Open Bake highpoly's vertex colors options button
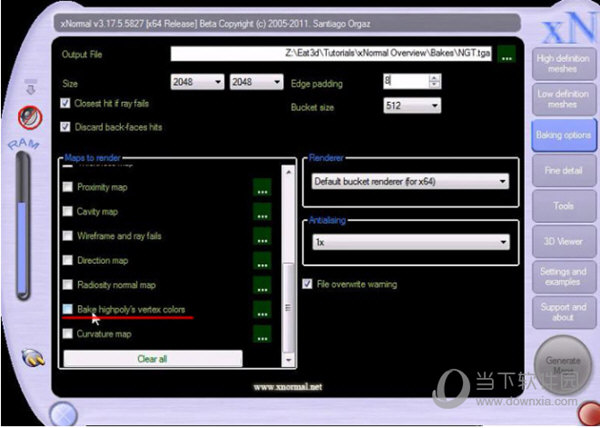The width and height of the screenshot is (600, 428). click(x=262, y=310)
